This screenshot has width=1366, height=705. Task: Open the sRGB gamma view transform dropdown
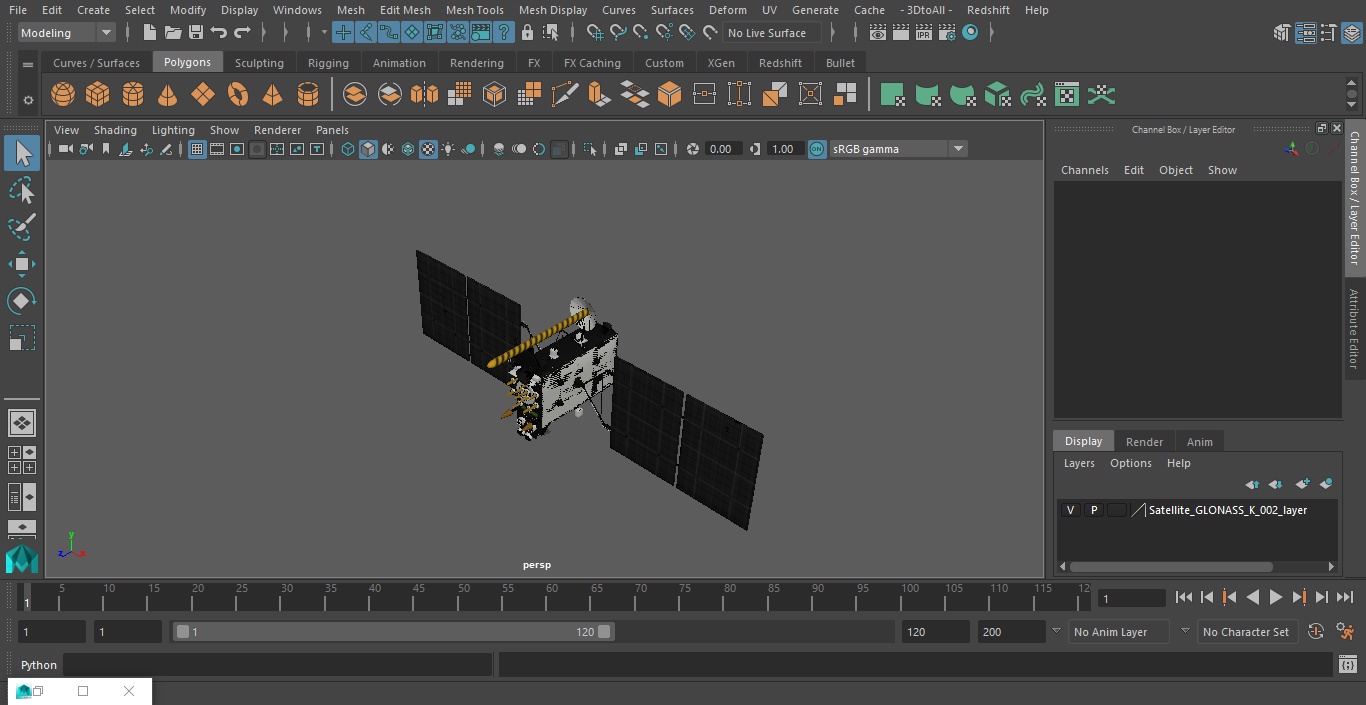click(x=898, y=149)
